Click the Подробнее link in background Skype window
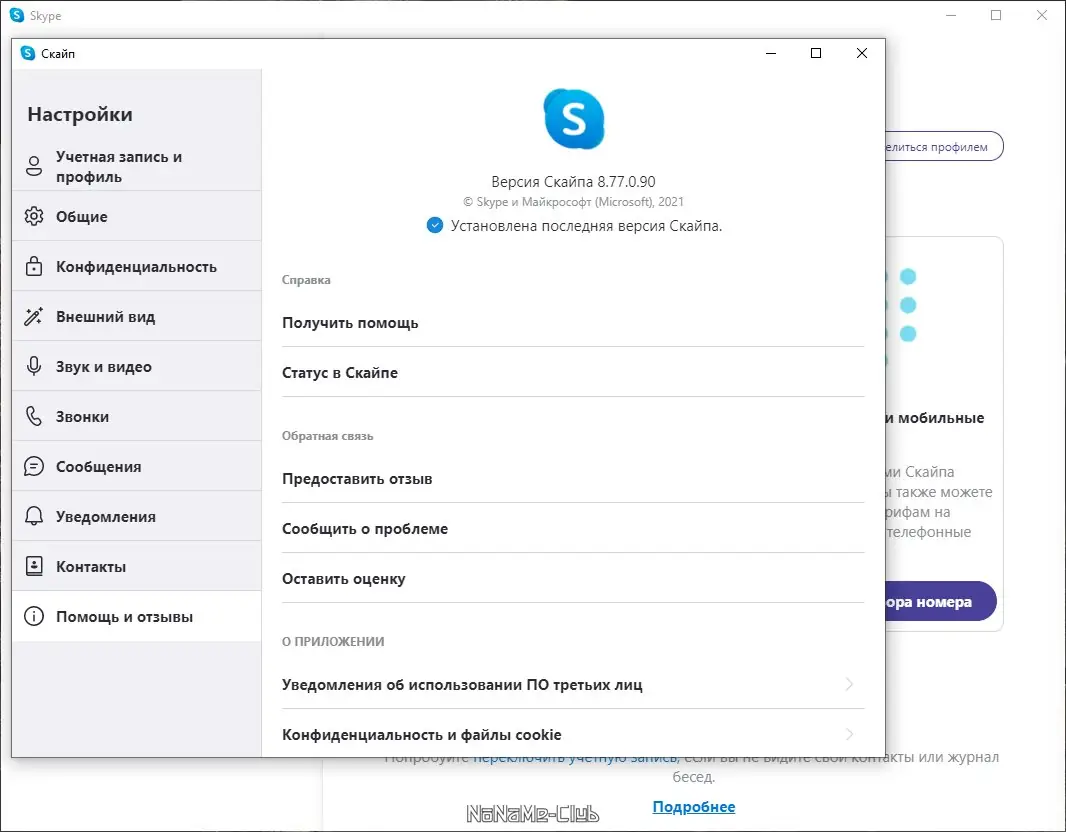The height and width of the screenshot is (832, 1066). [693, 807]
